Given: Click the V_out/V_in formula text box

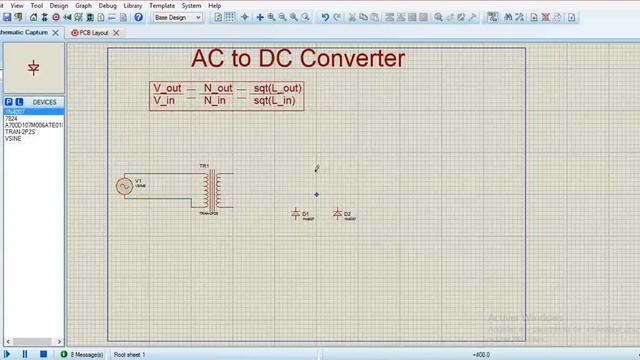Looking at the screenshot, I should (227, 96).
